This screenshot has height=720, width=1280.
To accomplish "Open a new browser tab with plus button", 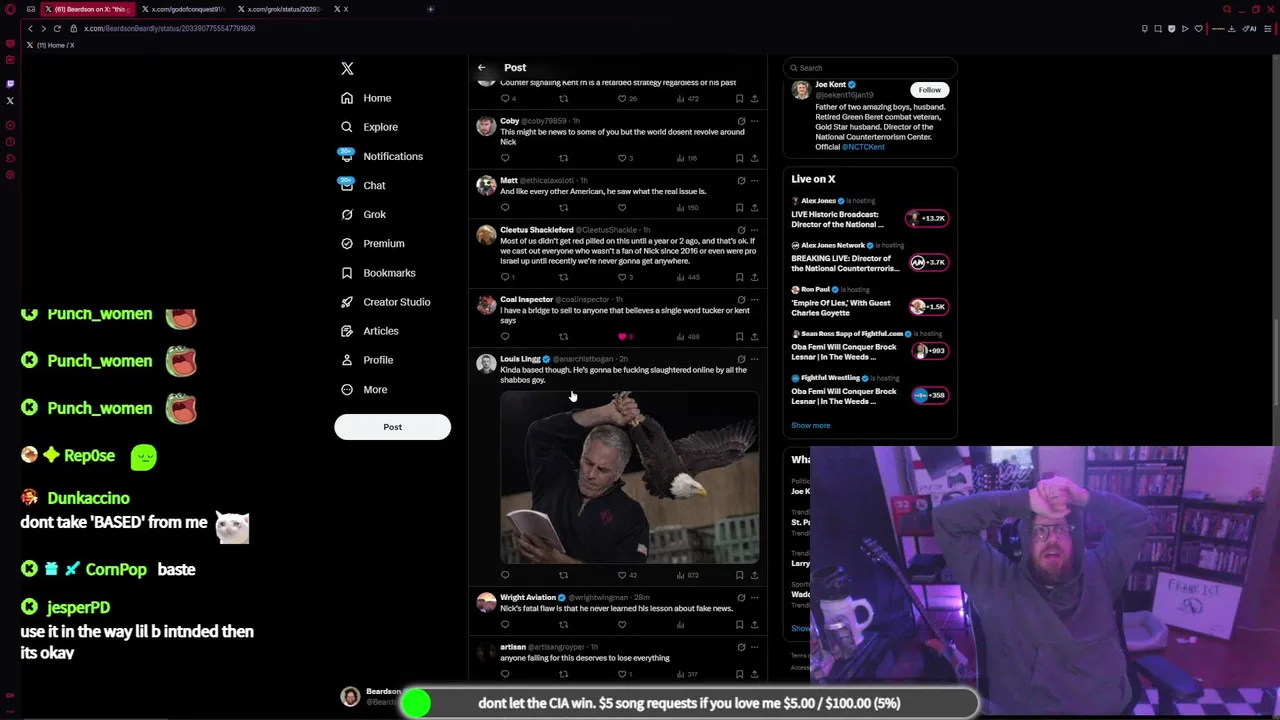I will pyautogui.click(x=430, y=9).
